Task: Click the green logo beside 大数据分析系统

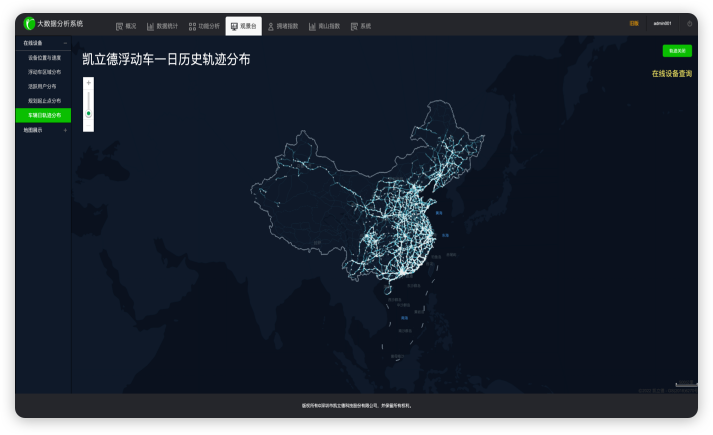Action: click(29, 23)
